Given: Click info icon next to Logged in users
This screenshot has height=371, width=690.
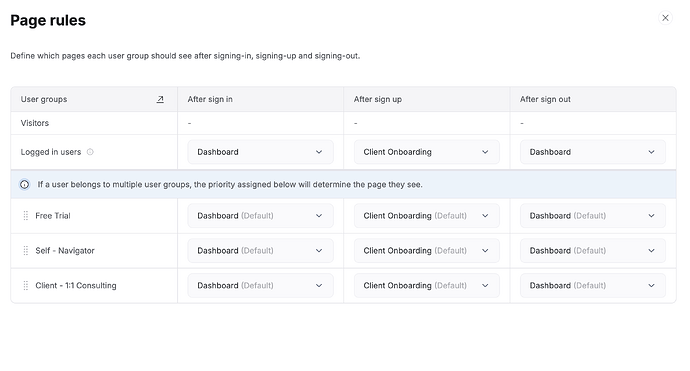Looking at the screenshot, I should (x=90, y=152).
